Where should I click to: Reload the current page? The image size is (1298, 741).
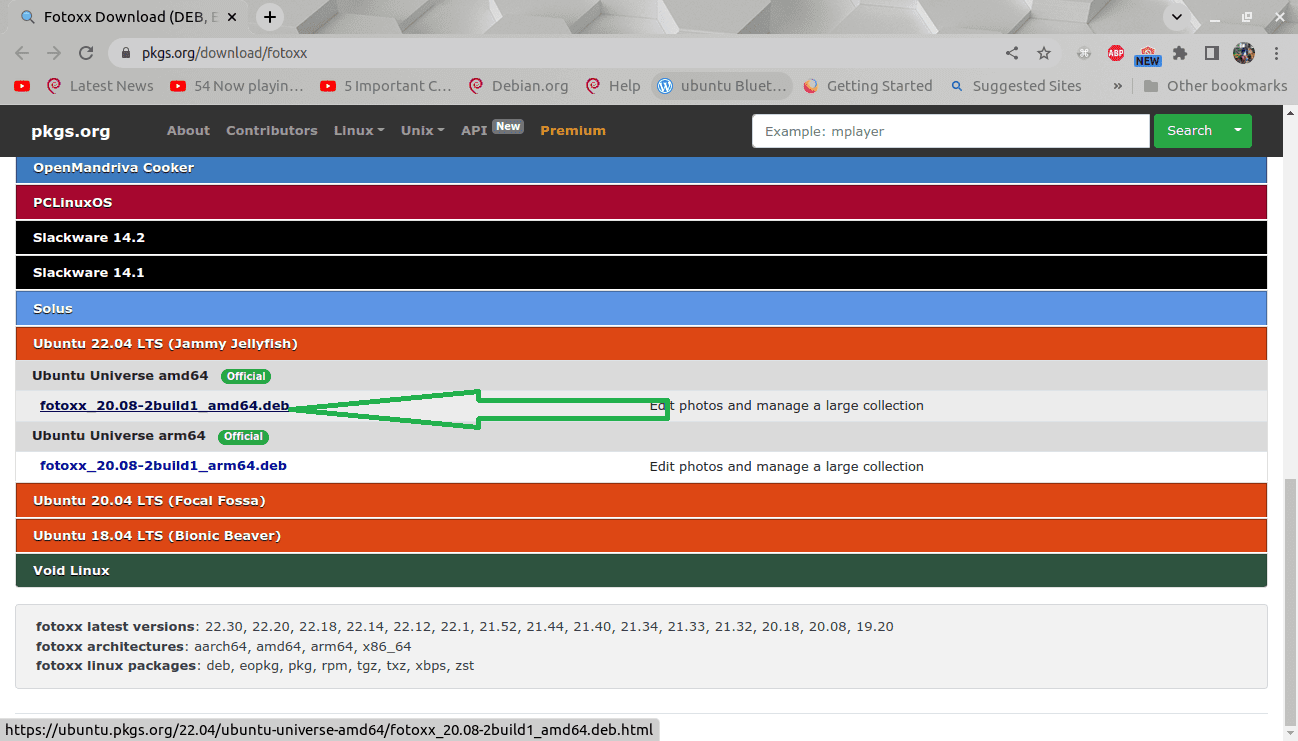click(x=86, y=53)
